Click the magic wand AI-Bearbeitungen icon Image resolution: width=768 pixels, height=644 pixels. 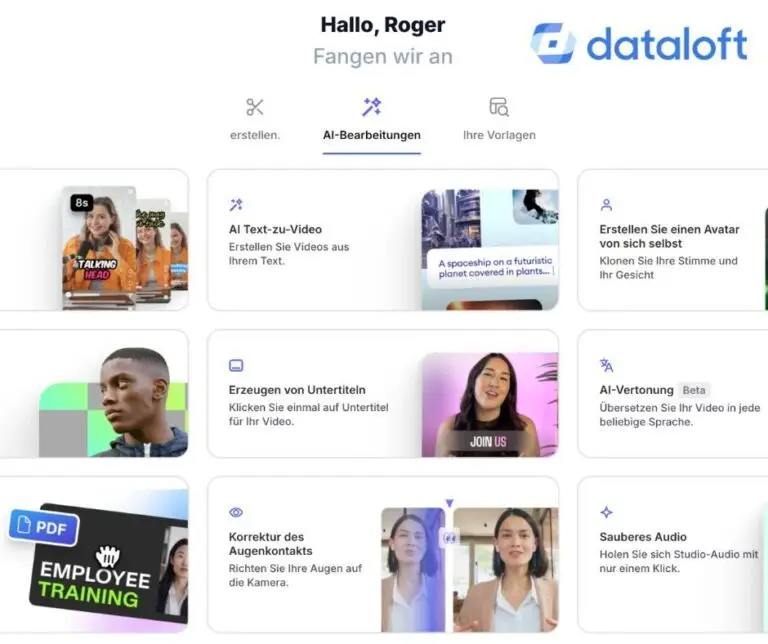point(372,107)
